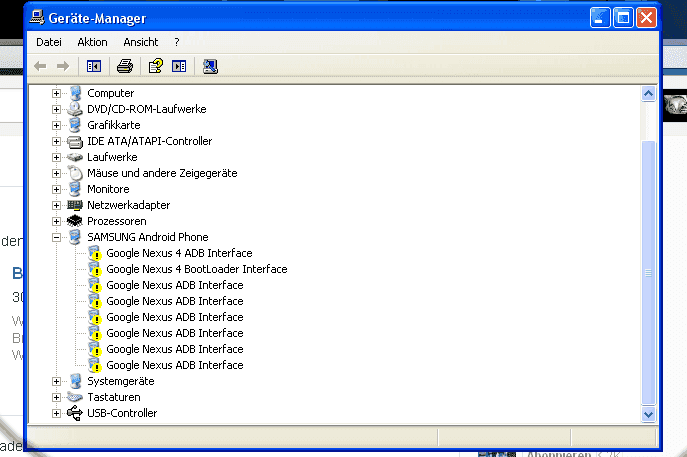
Task: Open the Aktion menu
Action: (92, 42)
